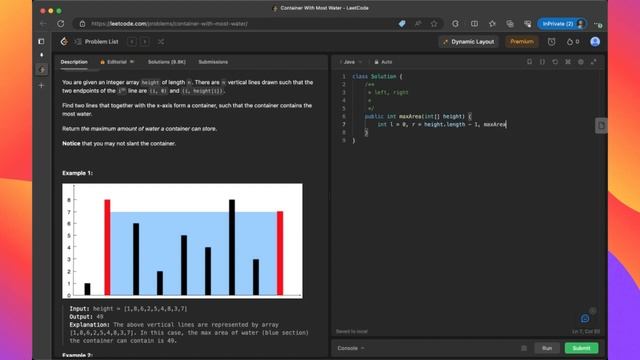640x360 pixels.
Task: Click the LeetCode logo icon
Action: [x=64, y=42]
